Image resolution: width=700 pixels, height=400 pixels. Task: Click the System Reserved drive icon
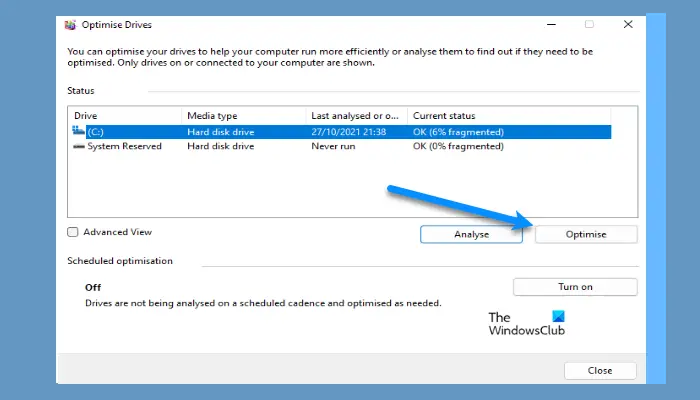click(x=79, y=146)
